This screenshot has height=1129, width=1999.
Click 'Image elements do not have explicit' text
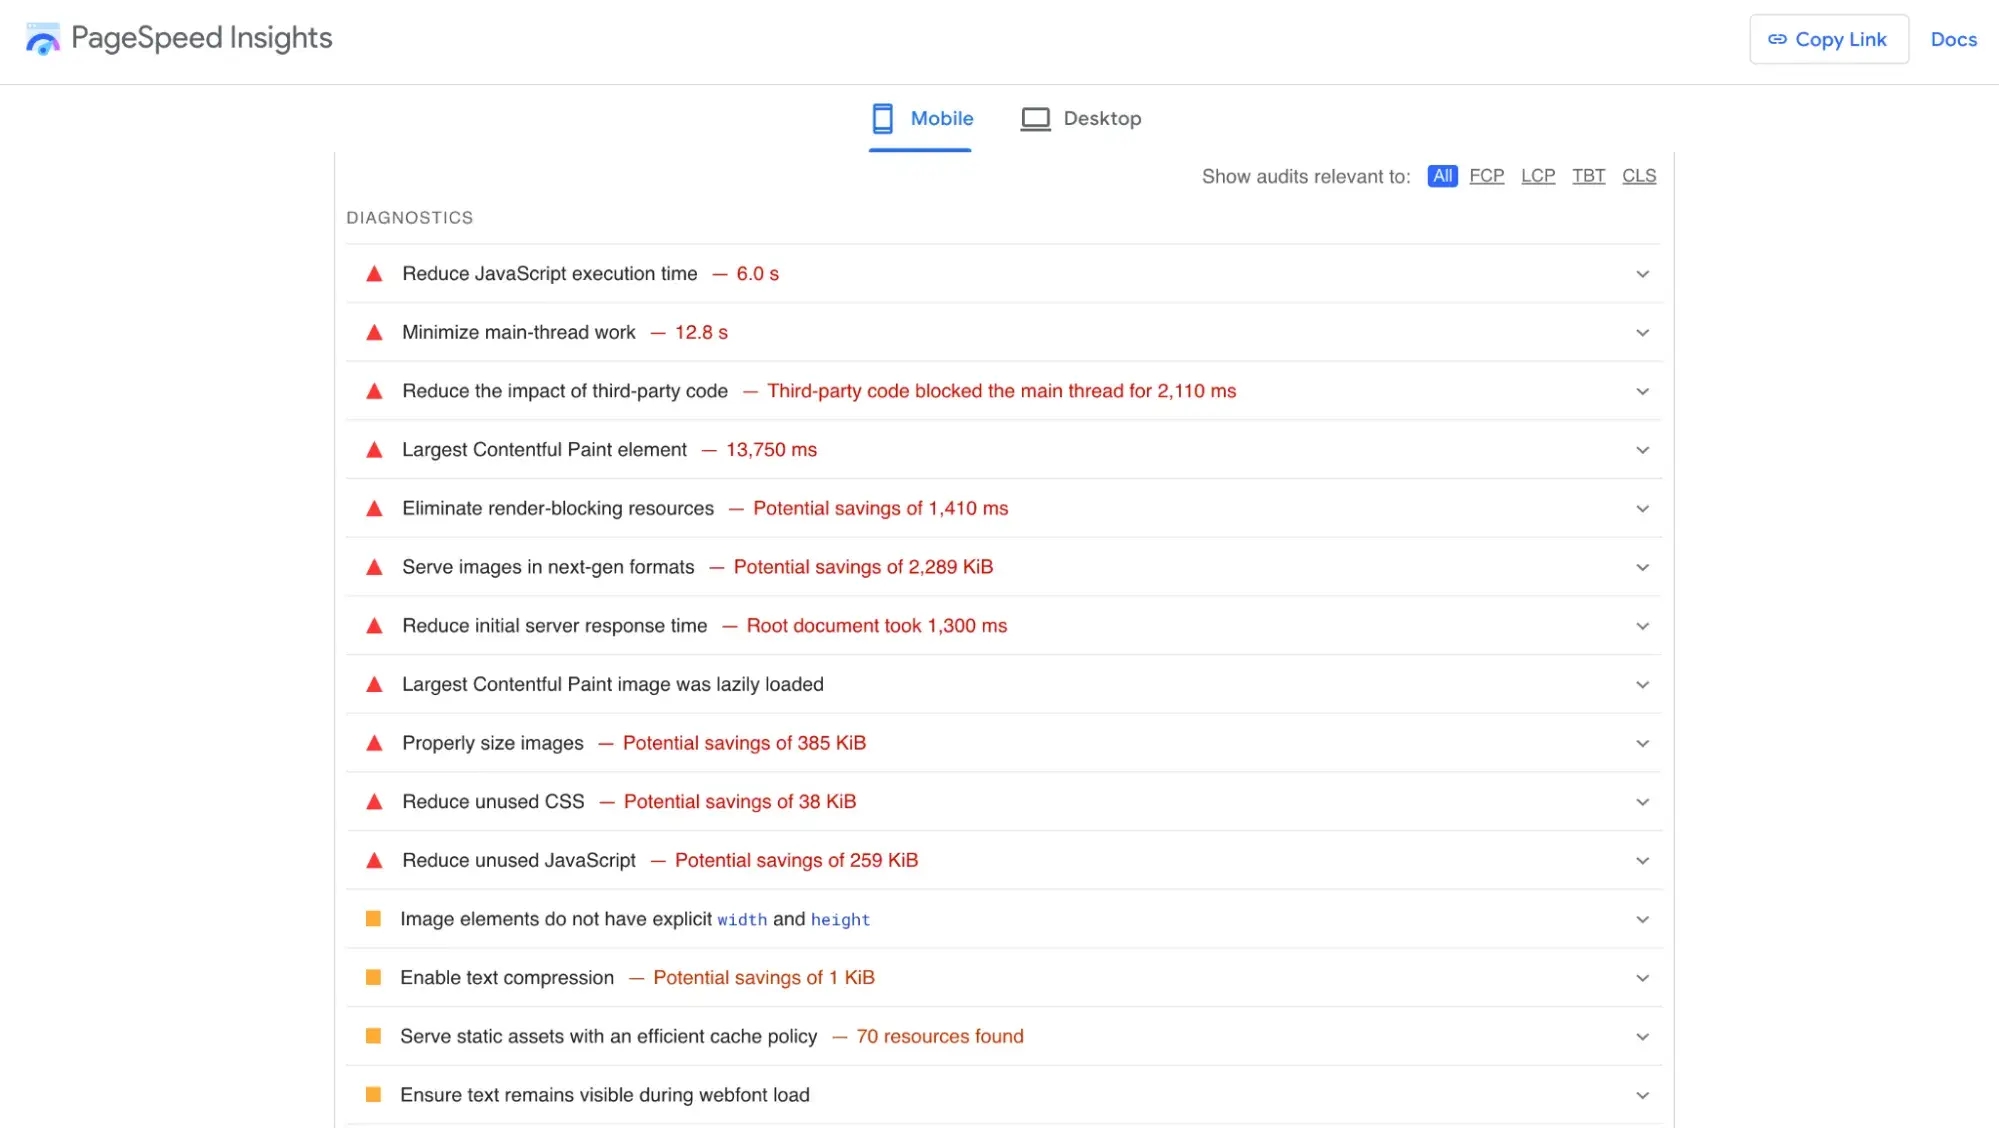click(x=556, y=919)
